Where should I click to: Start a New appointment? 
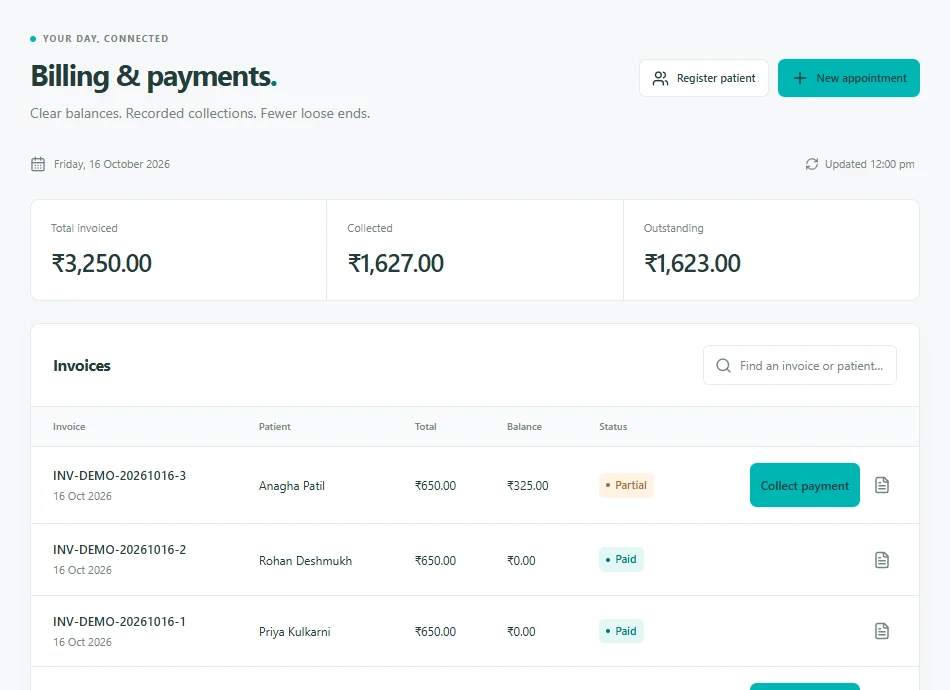coord(849,78)
